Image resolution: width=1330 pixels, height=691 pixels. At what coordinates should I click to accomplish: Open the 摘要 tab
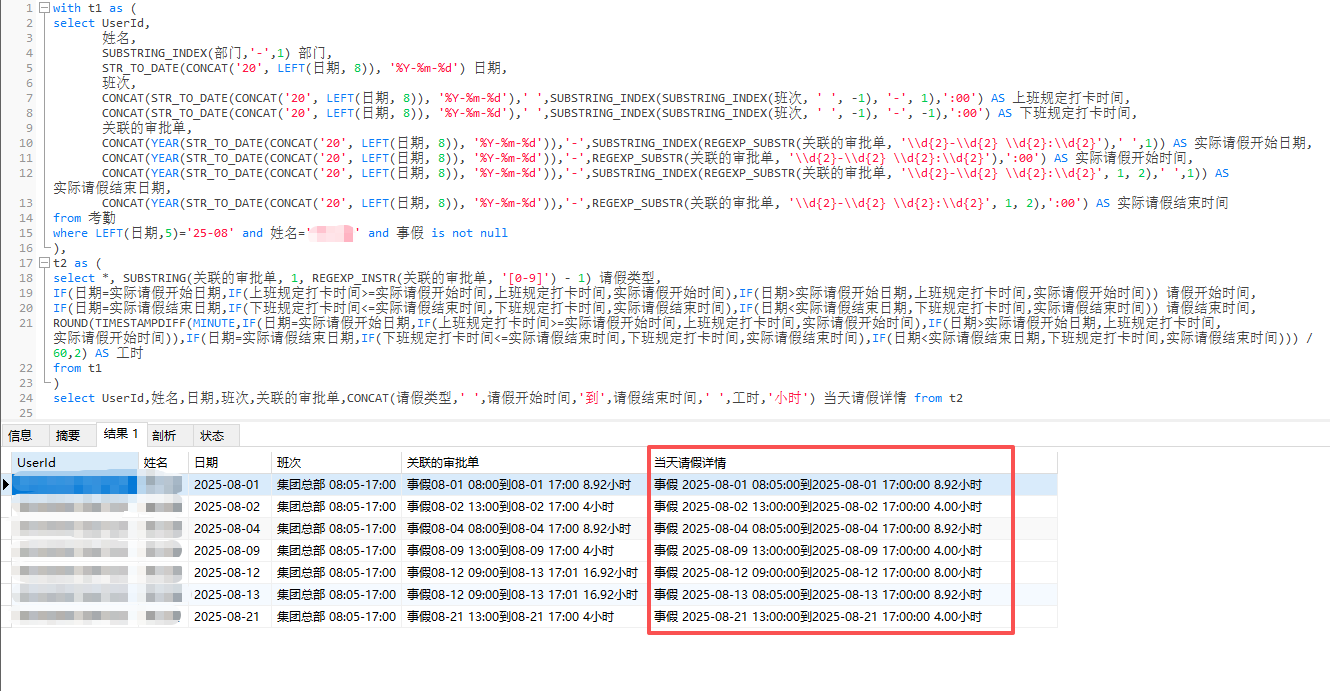[x=68, y=435]
